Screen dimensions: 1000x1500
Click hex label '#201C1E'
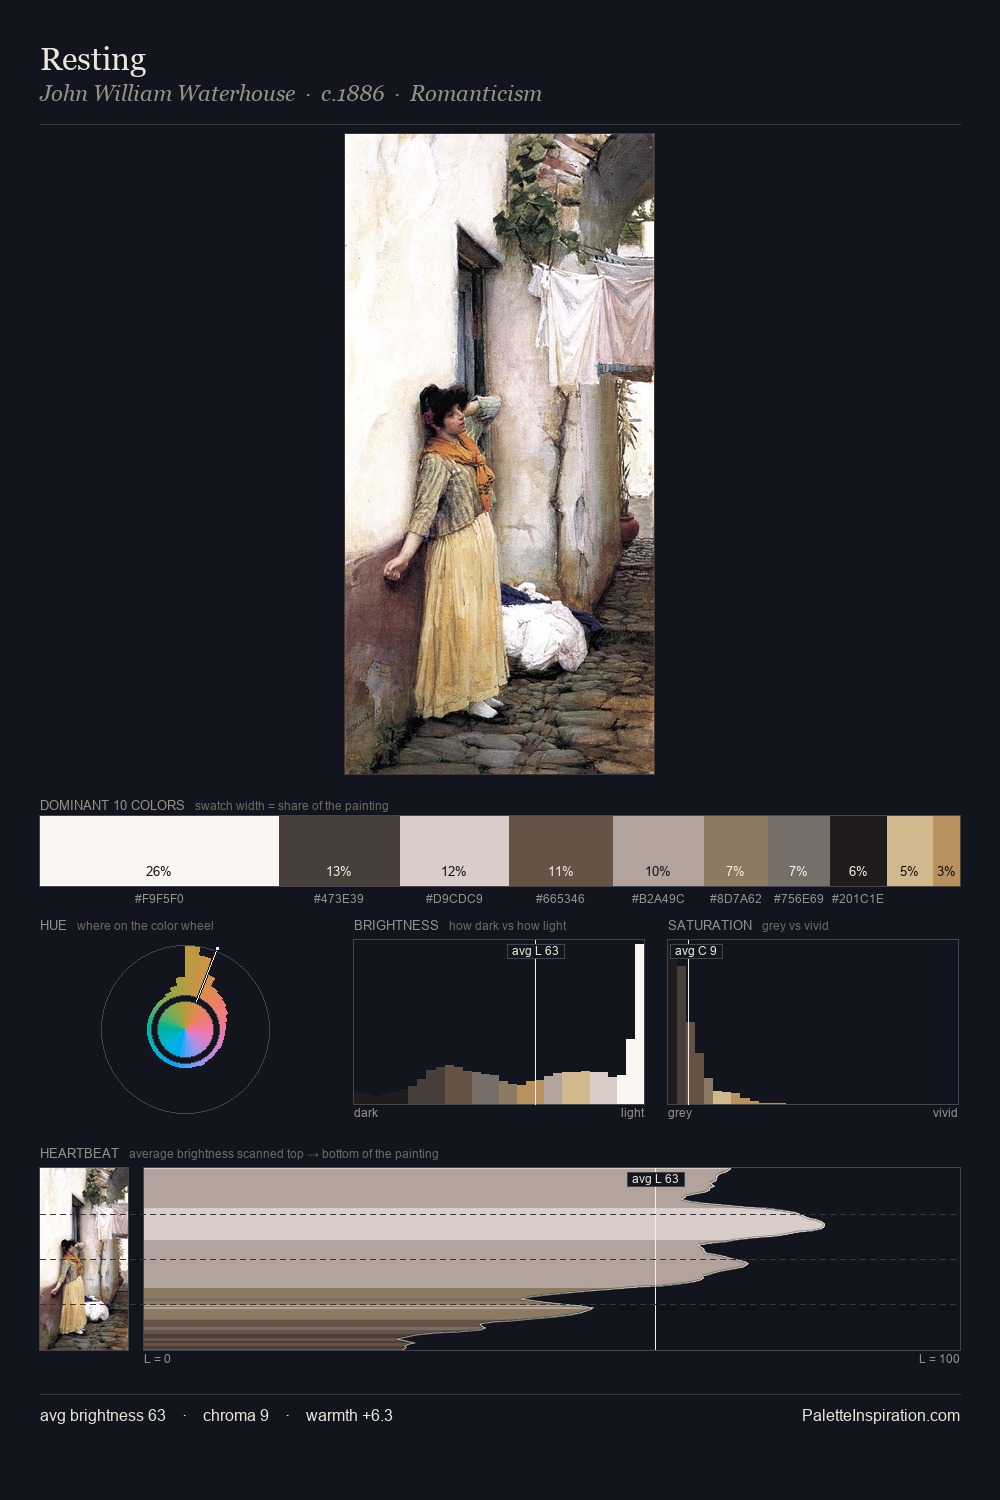(858, 899)
